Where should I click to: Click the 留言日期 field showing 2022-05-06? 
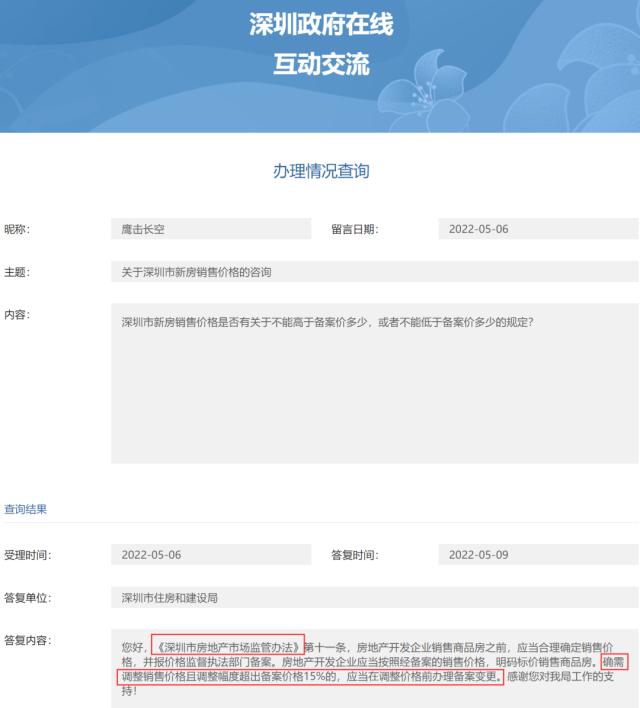[x=538, y=229]
